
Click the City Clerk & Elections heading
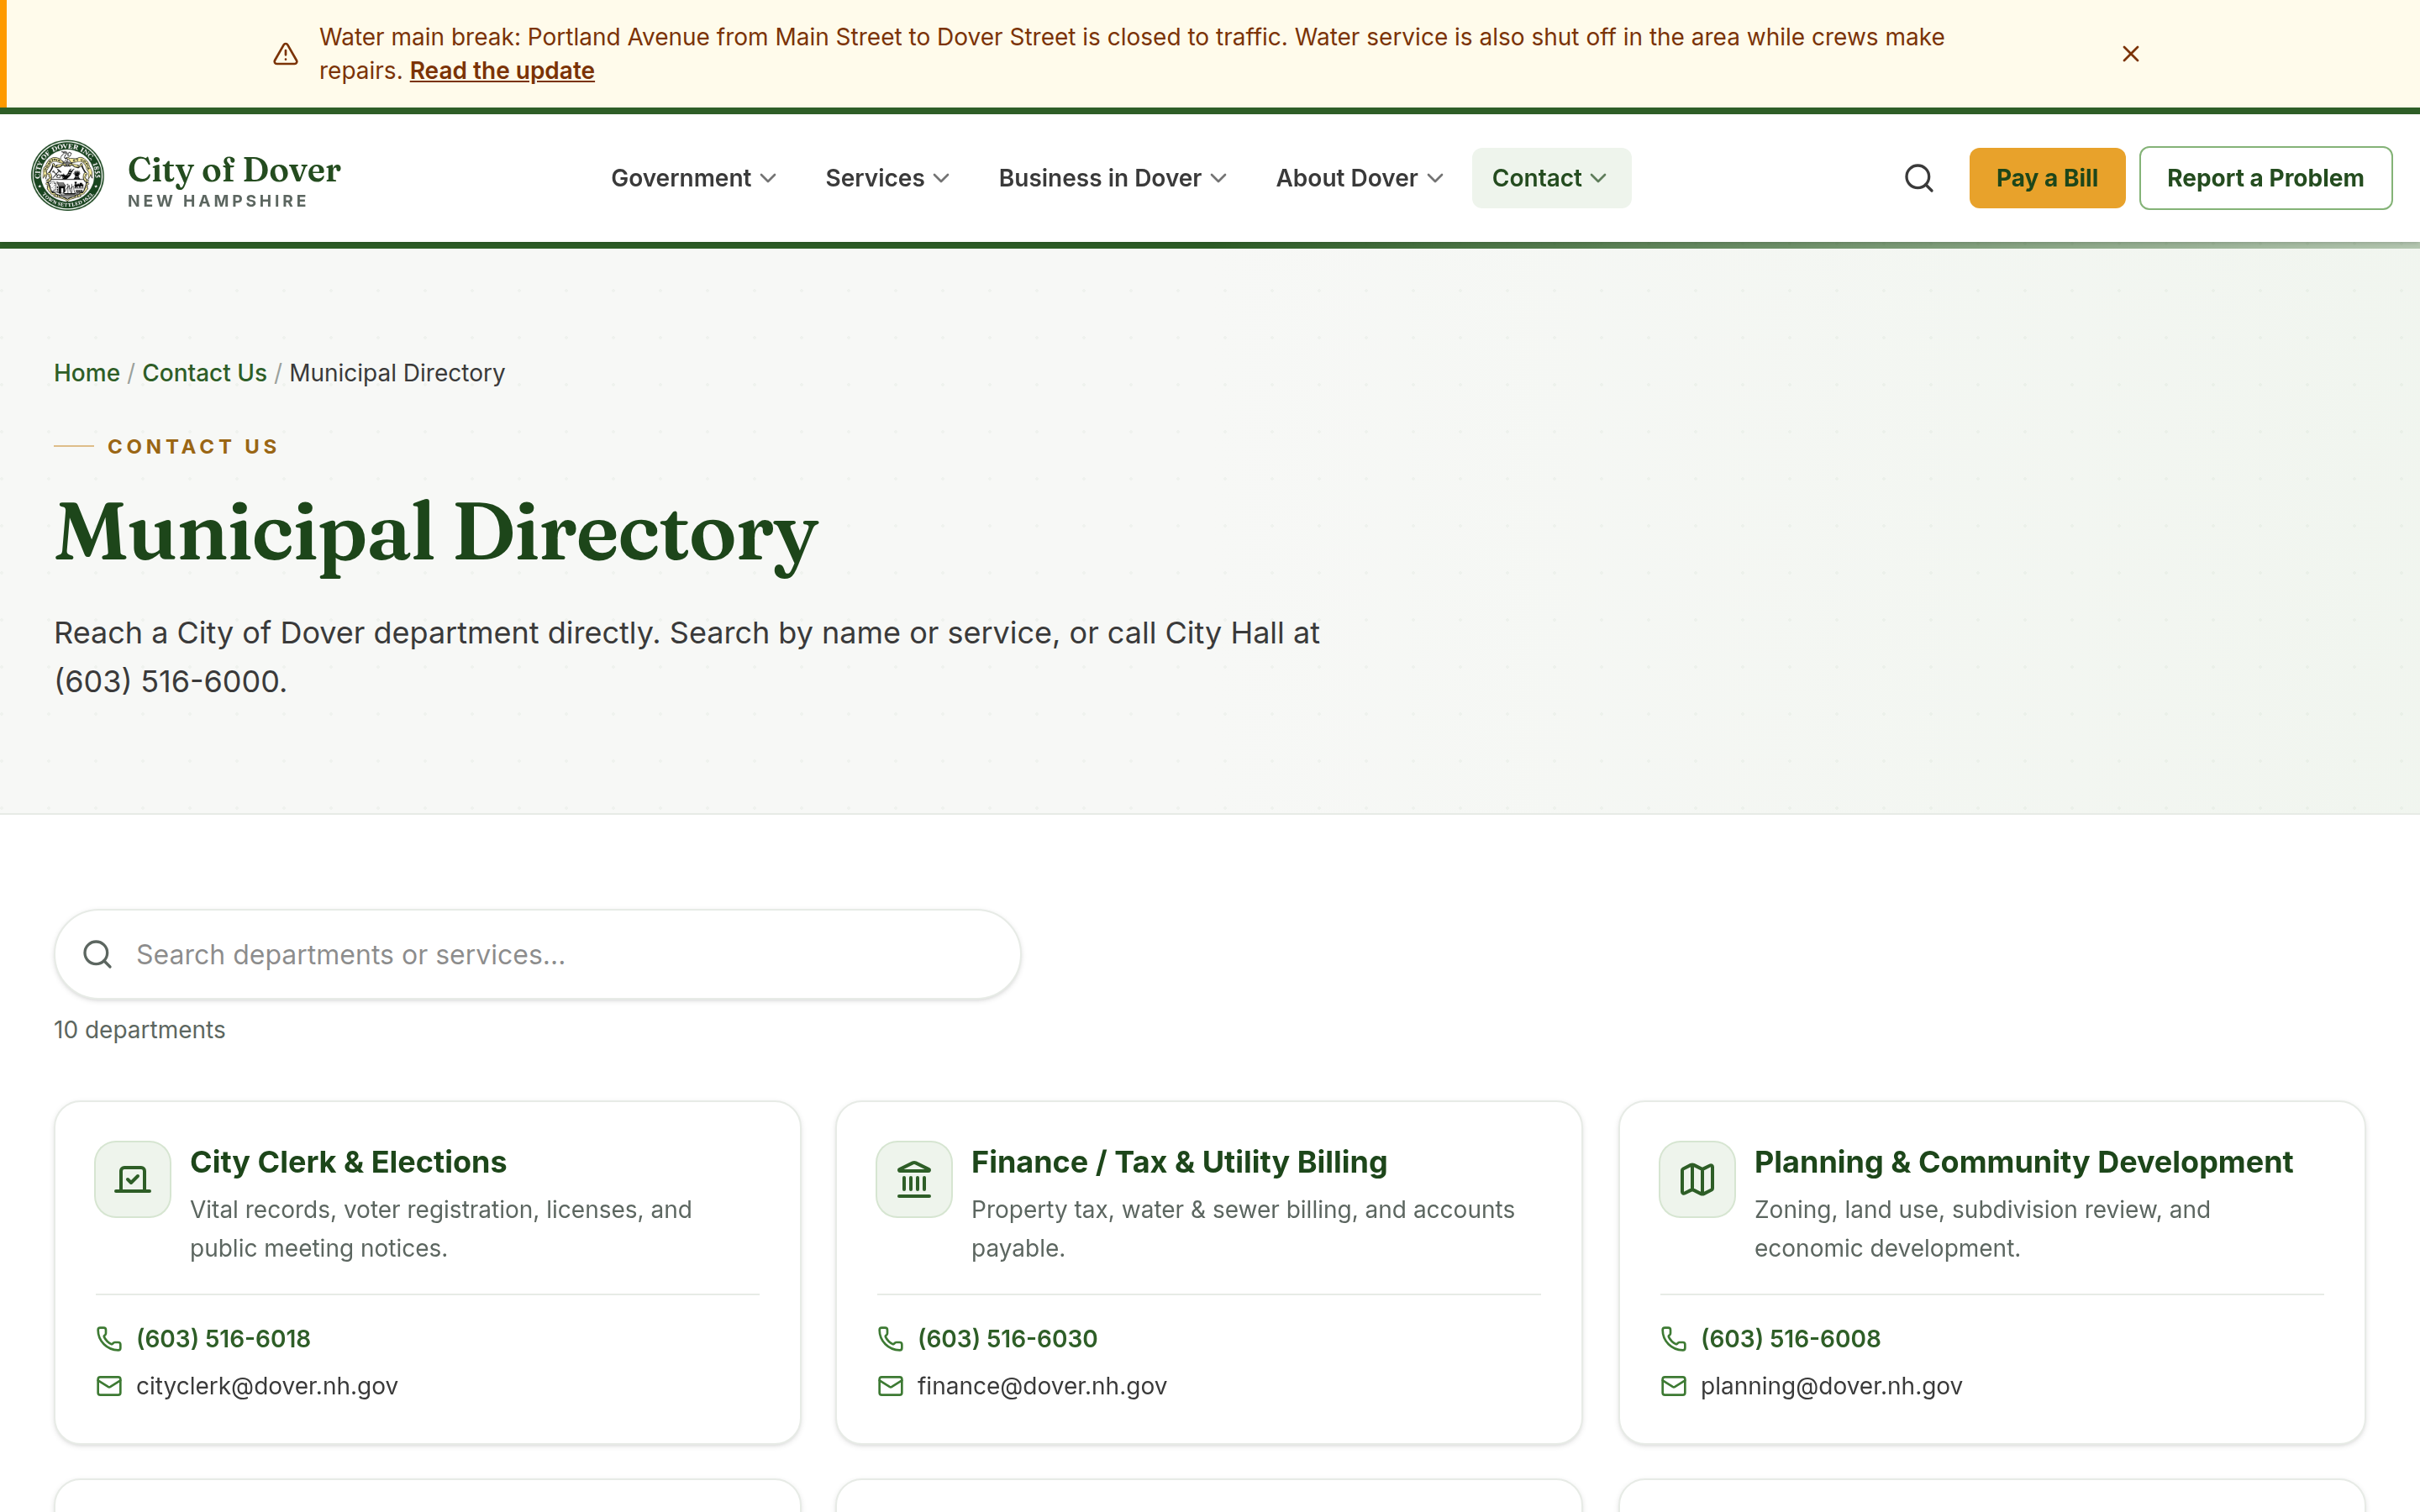(348, 1162)
